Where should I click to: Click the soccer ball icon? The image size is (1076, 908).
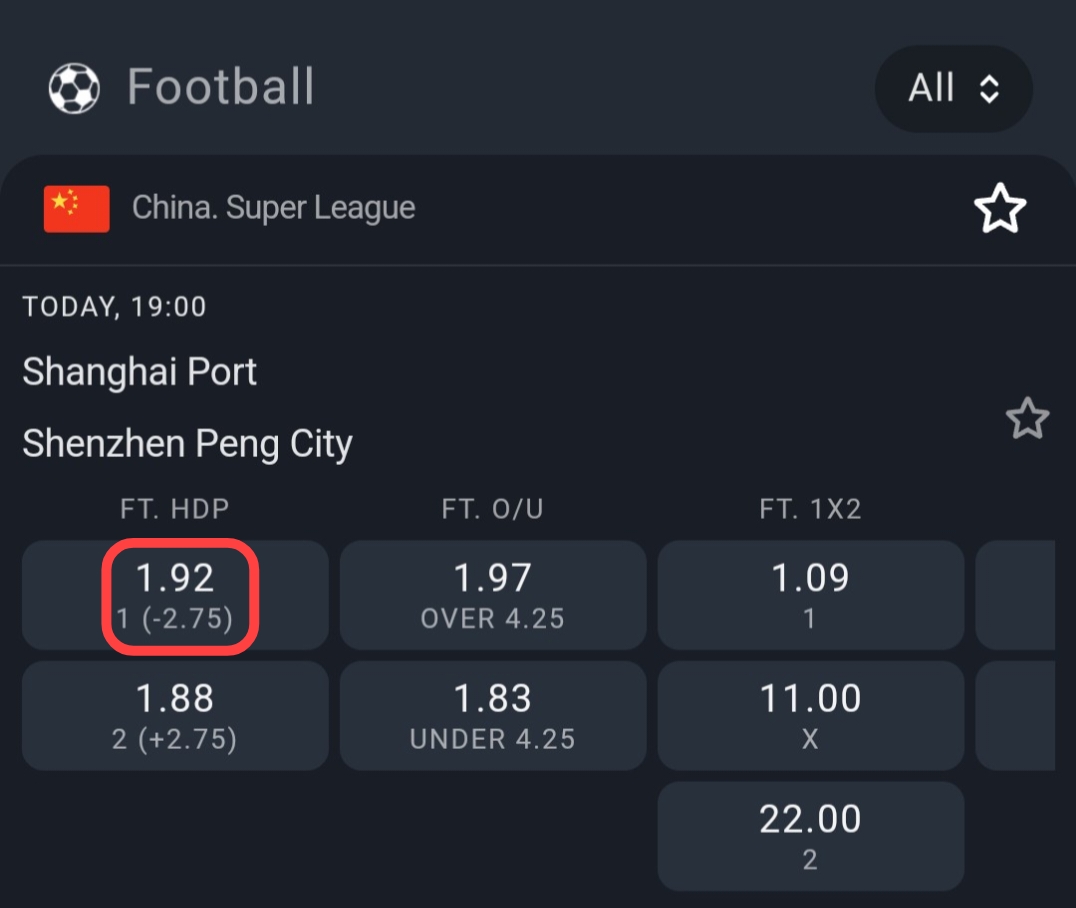[x=74, y=88]
